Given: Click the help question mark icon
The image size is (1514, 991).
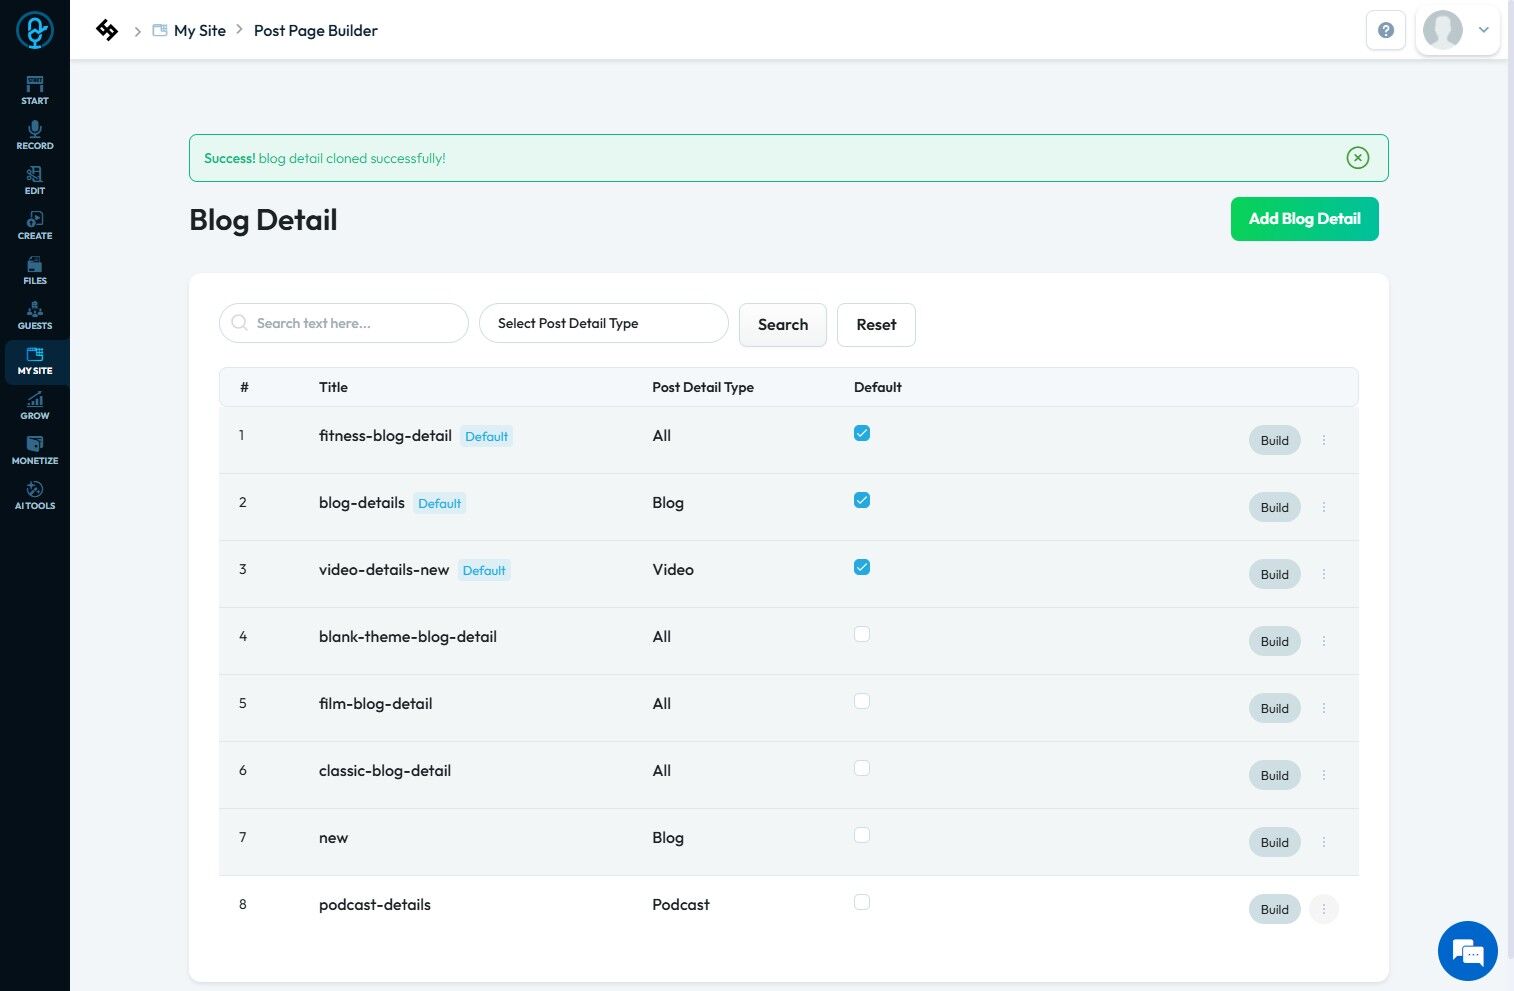Looking at the screenshot, I should point(1386,30).
